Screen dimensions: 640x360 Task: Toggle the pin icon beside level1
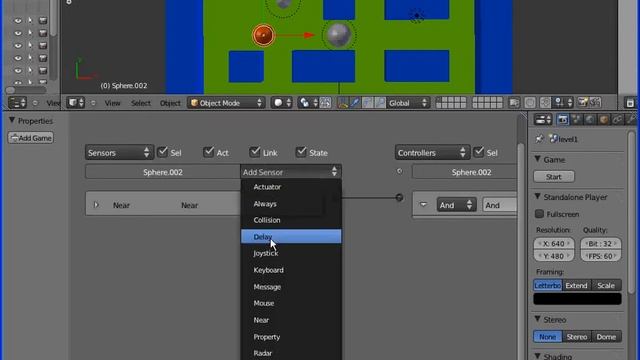[x=540, y=139]
